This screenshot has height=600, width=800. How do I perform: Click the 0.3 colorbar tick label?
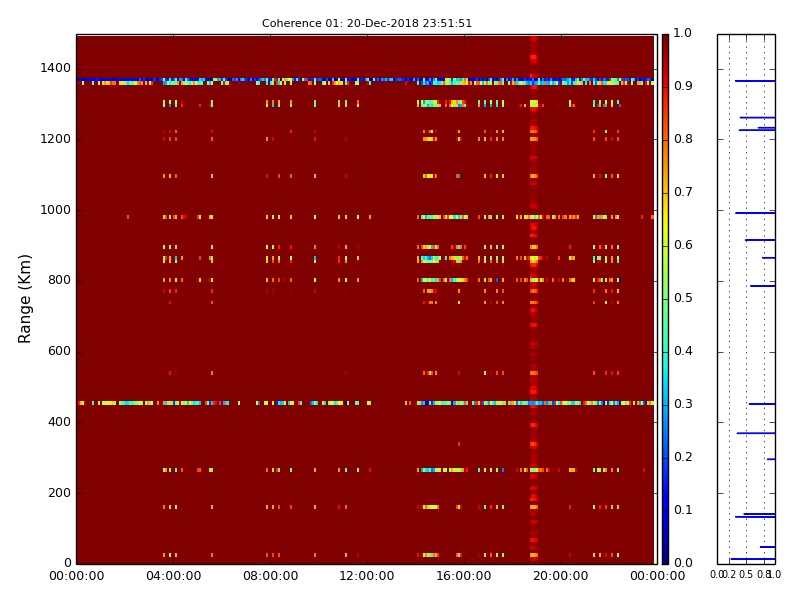(682, 404)
